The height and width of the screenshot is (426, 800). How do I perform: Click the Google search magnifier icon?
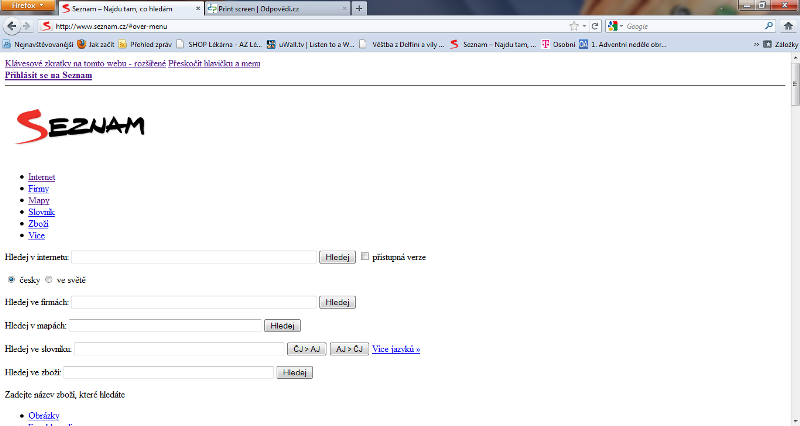[769, 26]
